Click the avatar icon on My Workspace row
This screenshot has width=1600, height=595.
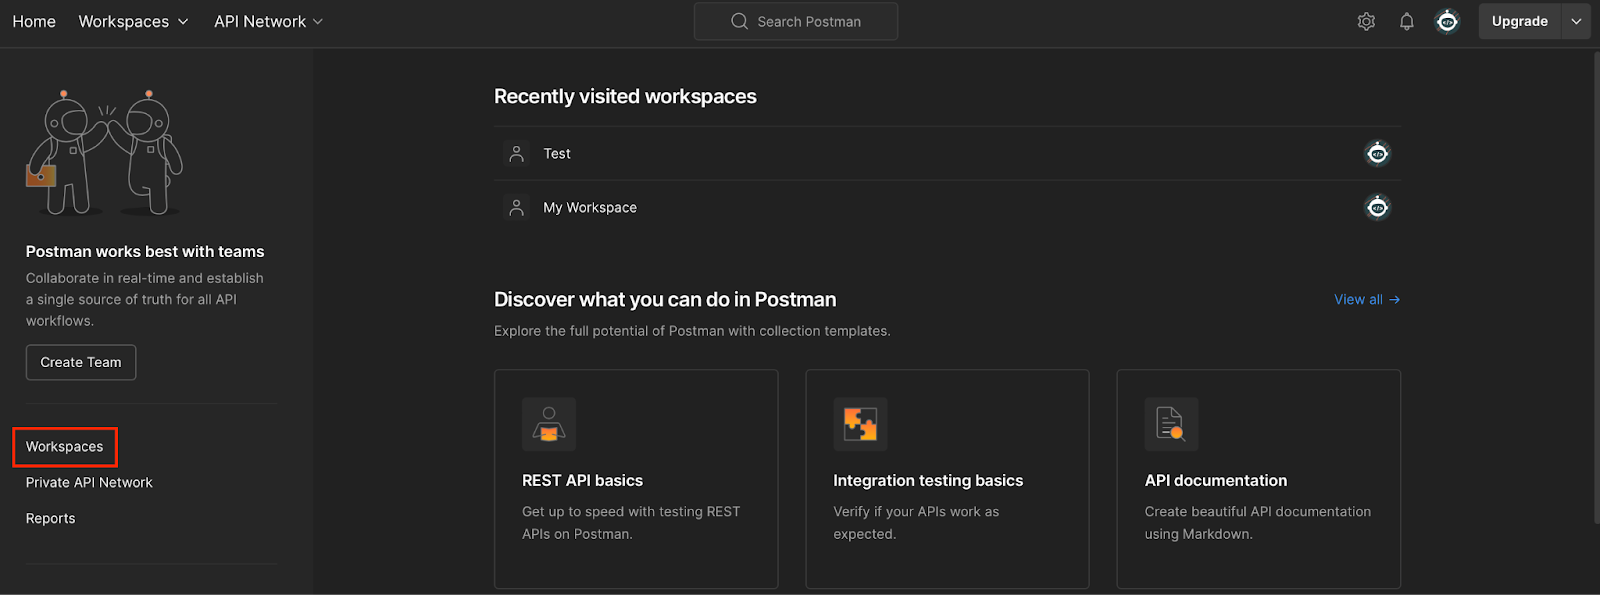point(1377,207)
